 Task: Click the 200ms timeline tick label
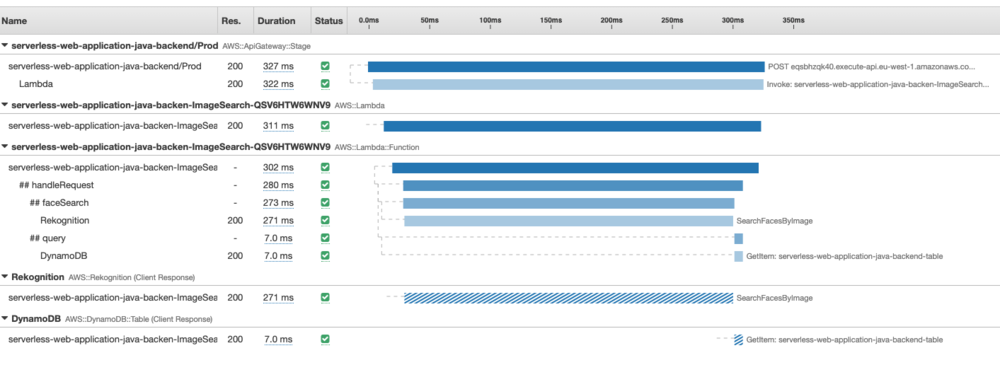coord(611,20)
